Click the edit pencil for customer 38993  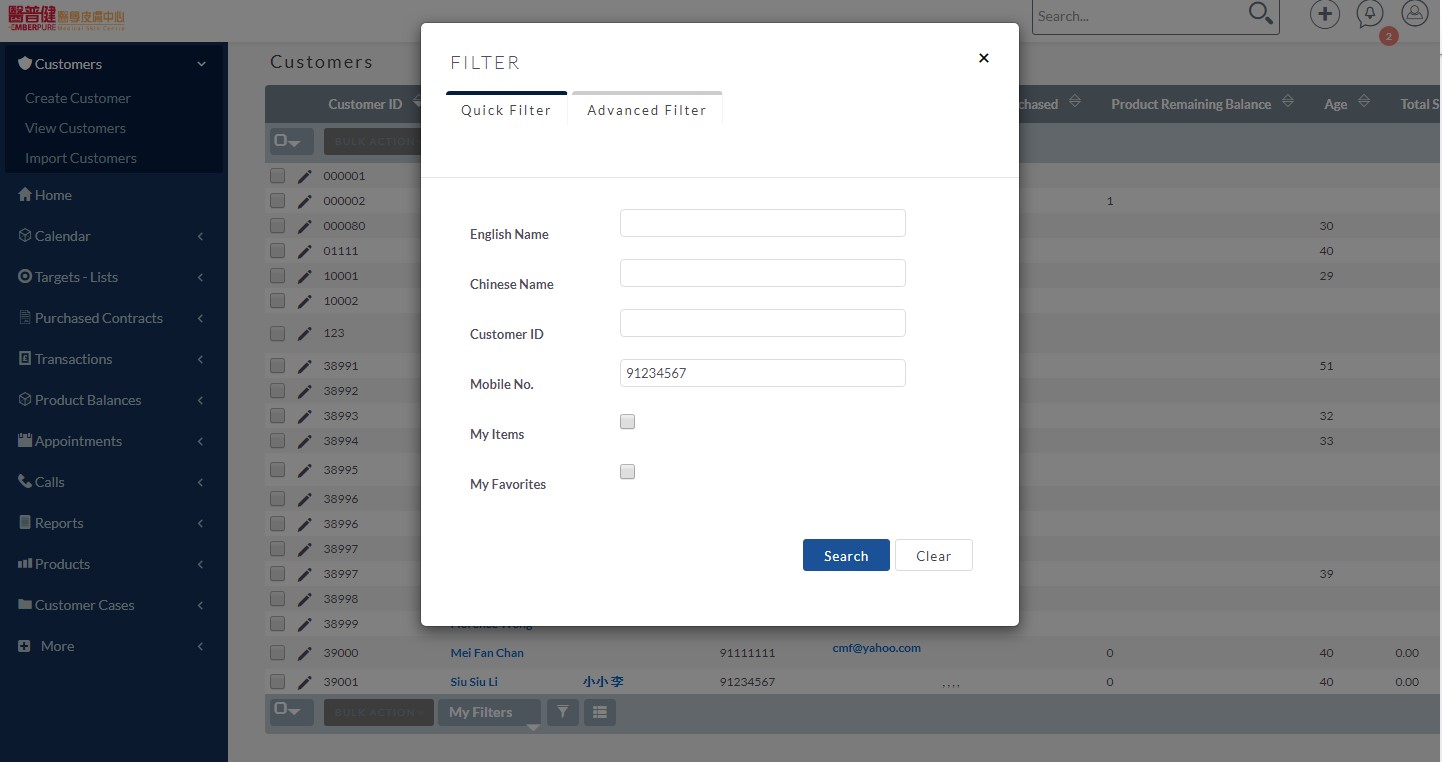pyautogui.click(x=305, y=416)
